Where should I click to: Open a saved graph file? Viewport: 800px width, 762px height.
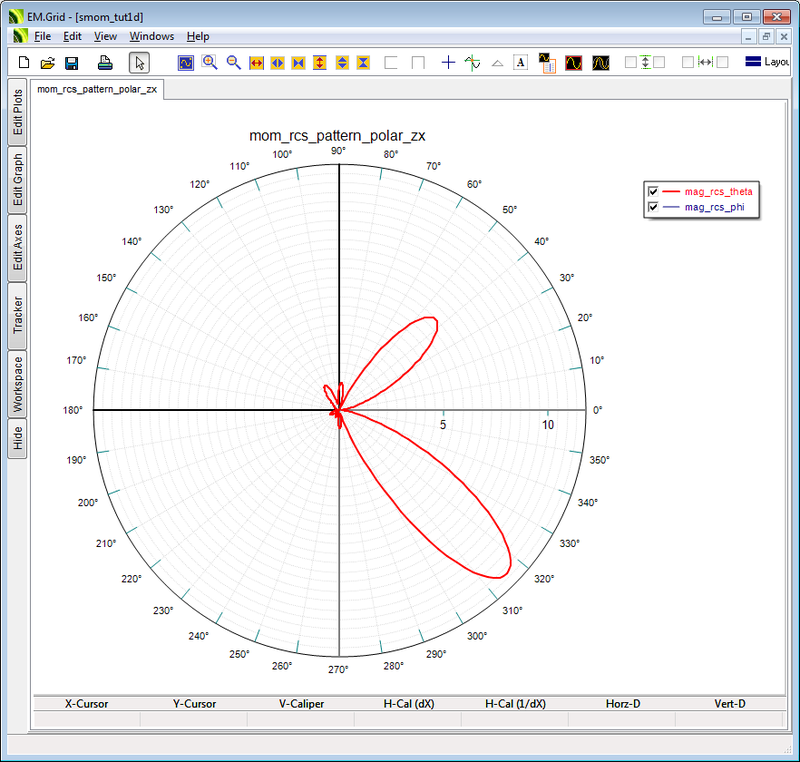click(47, 62)
